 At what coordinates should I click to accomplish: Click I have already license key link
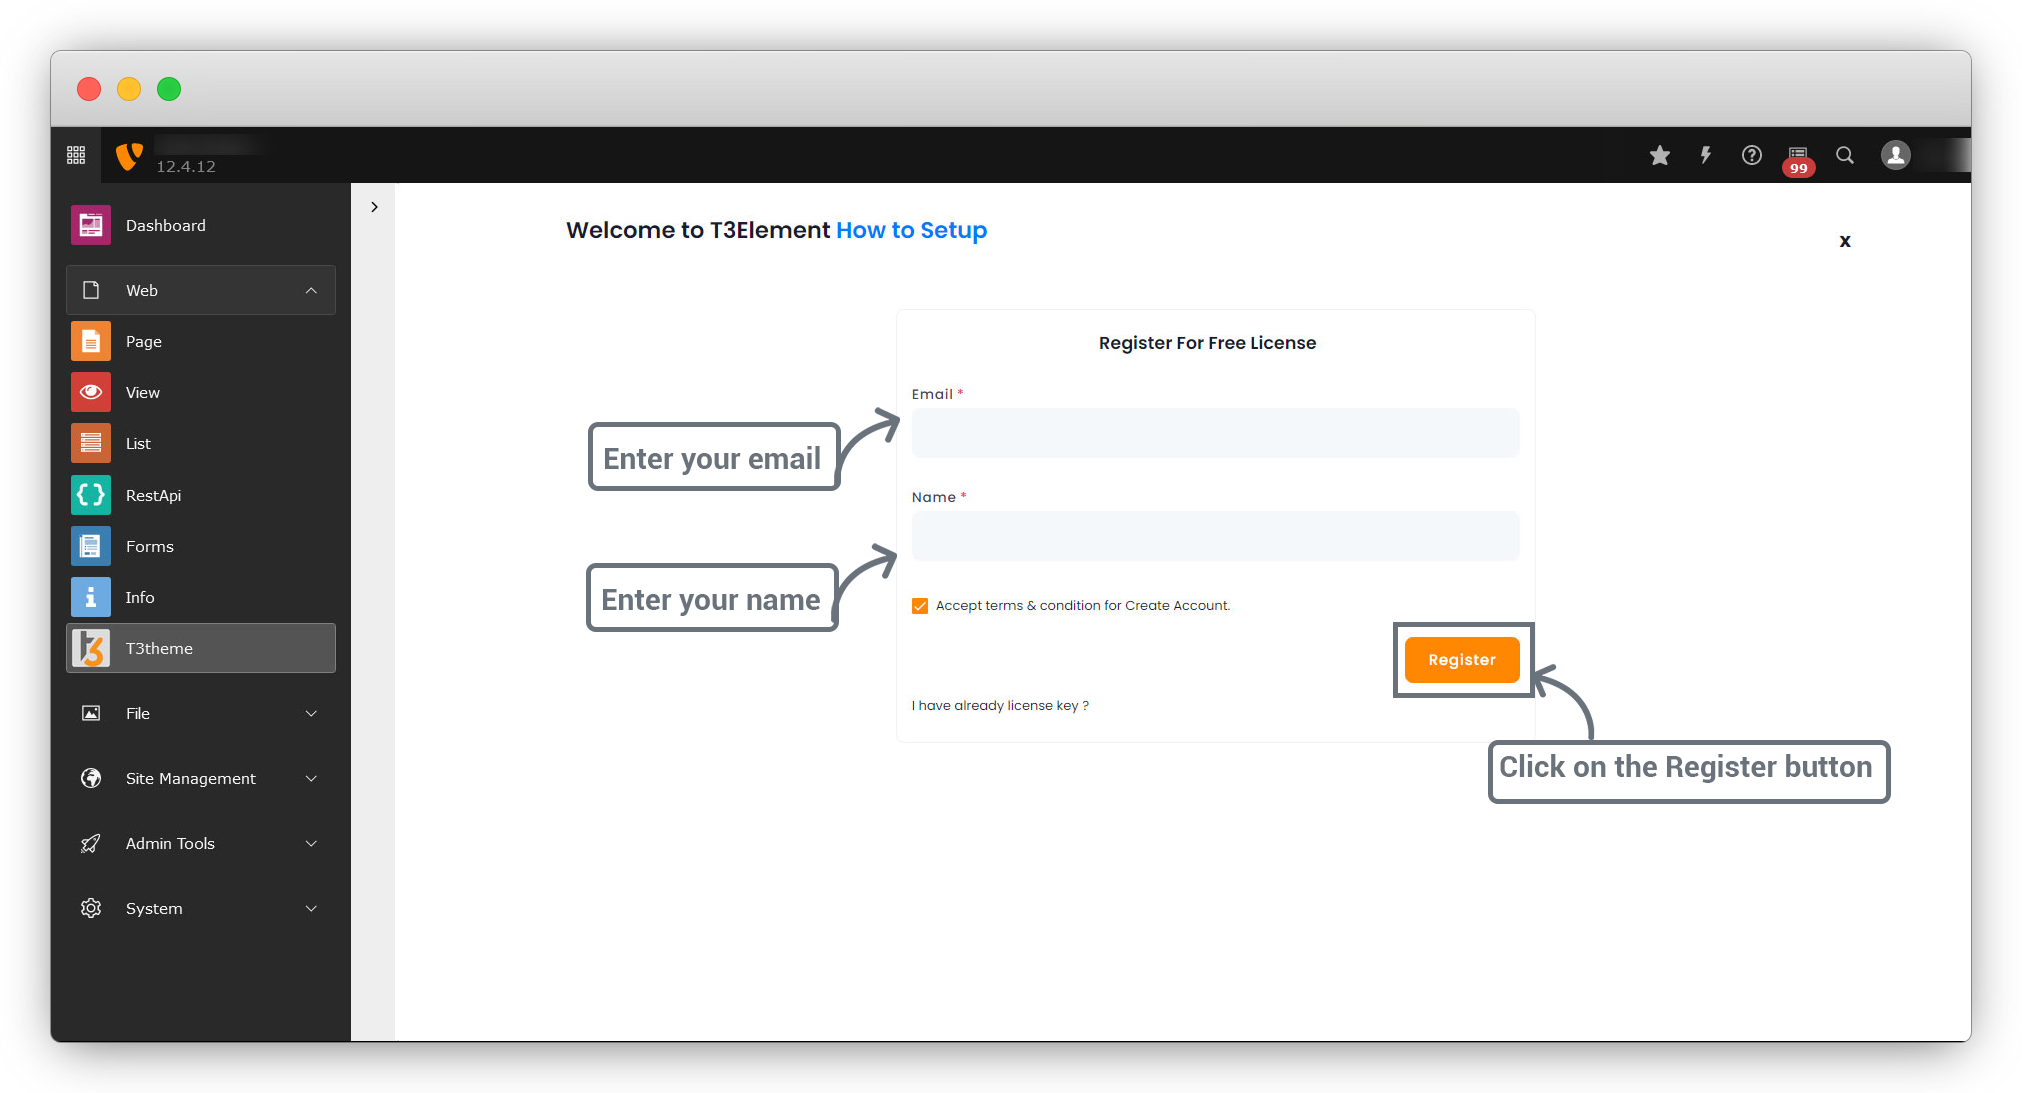click(x=1000, y=705)
